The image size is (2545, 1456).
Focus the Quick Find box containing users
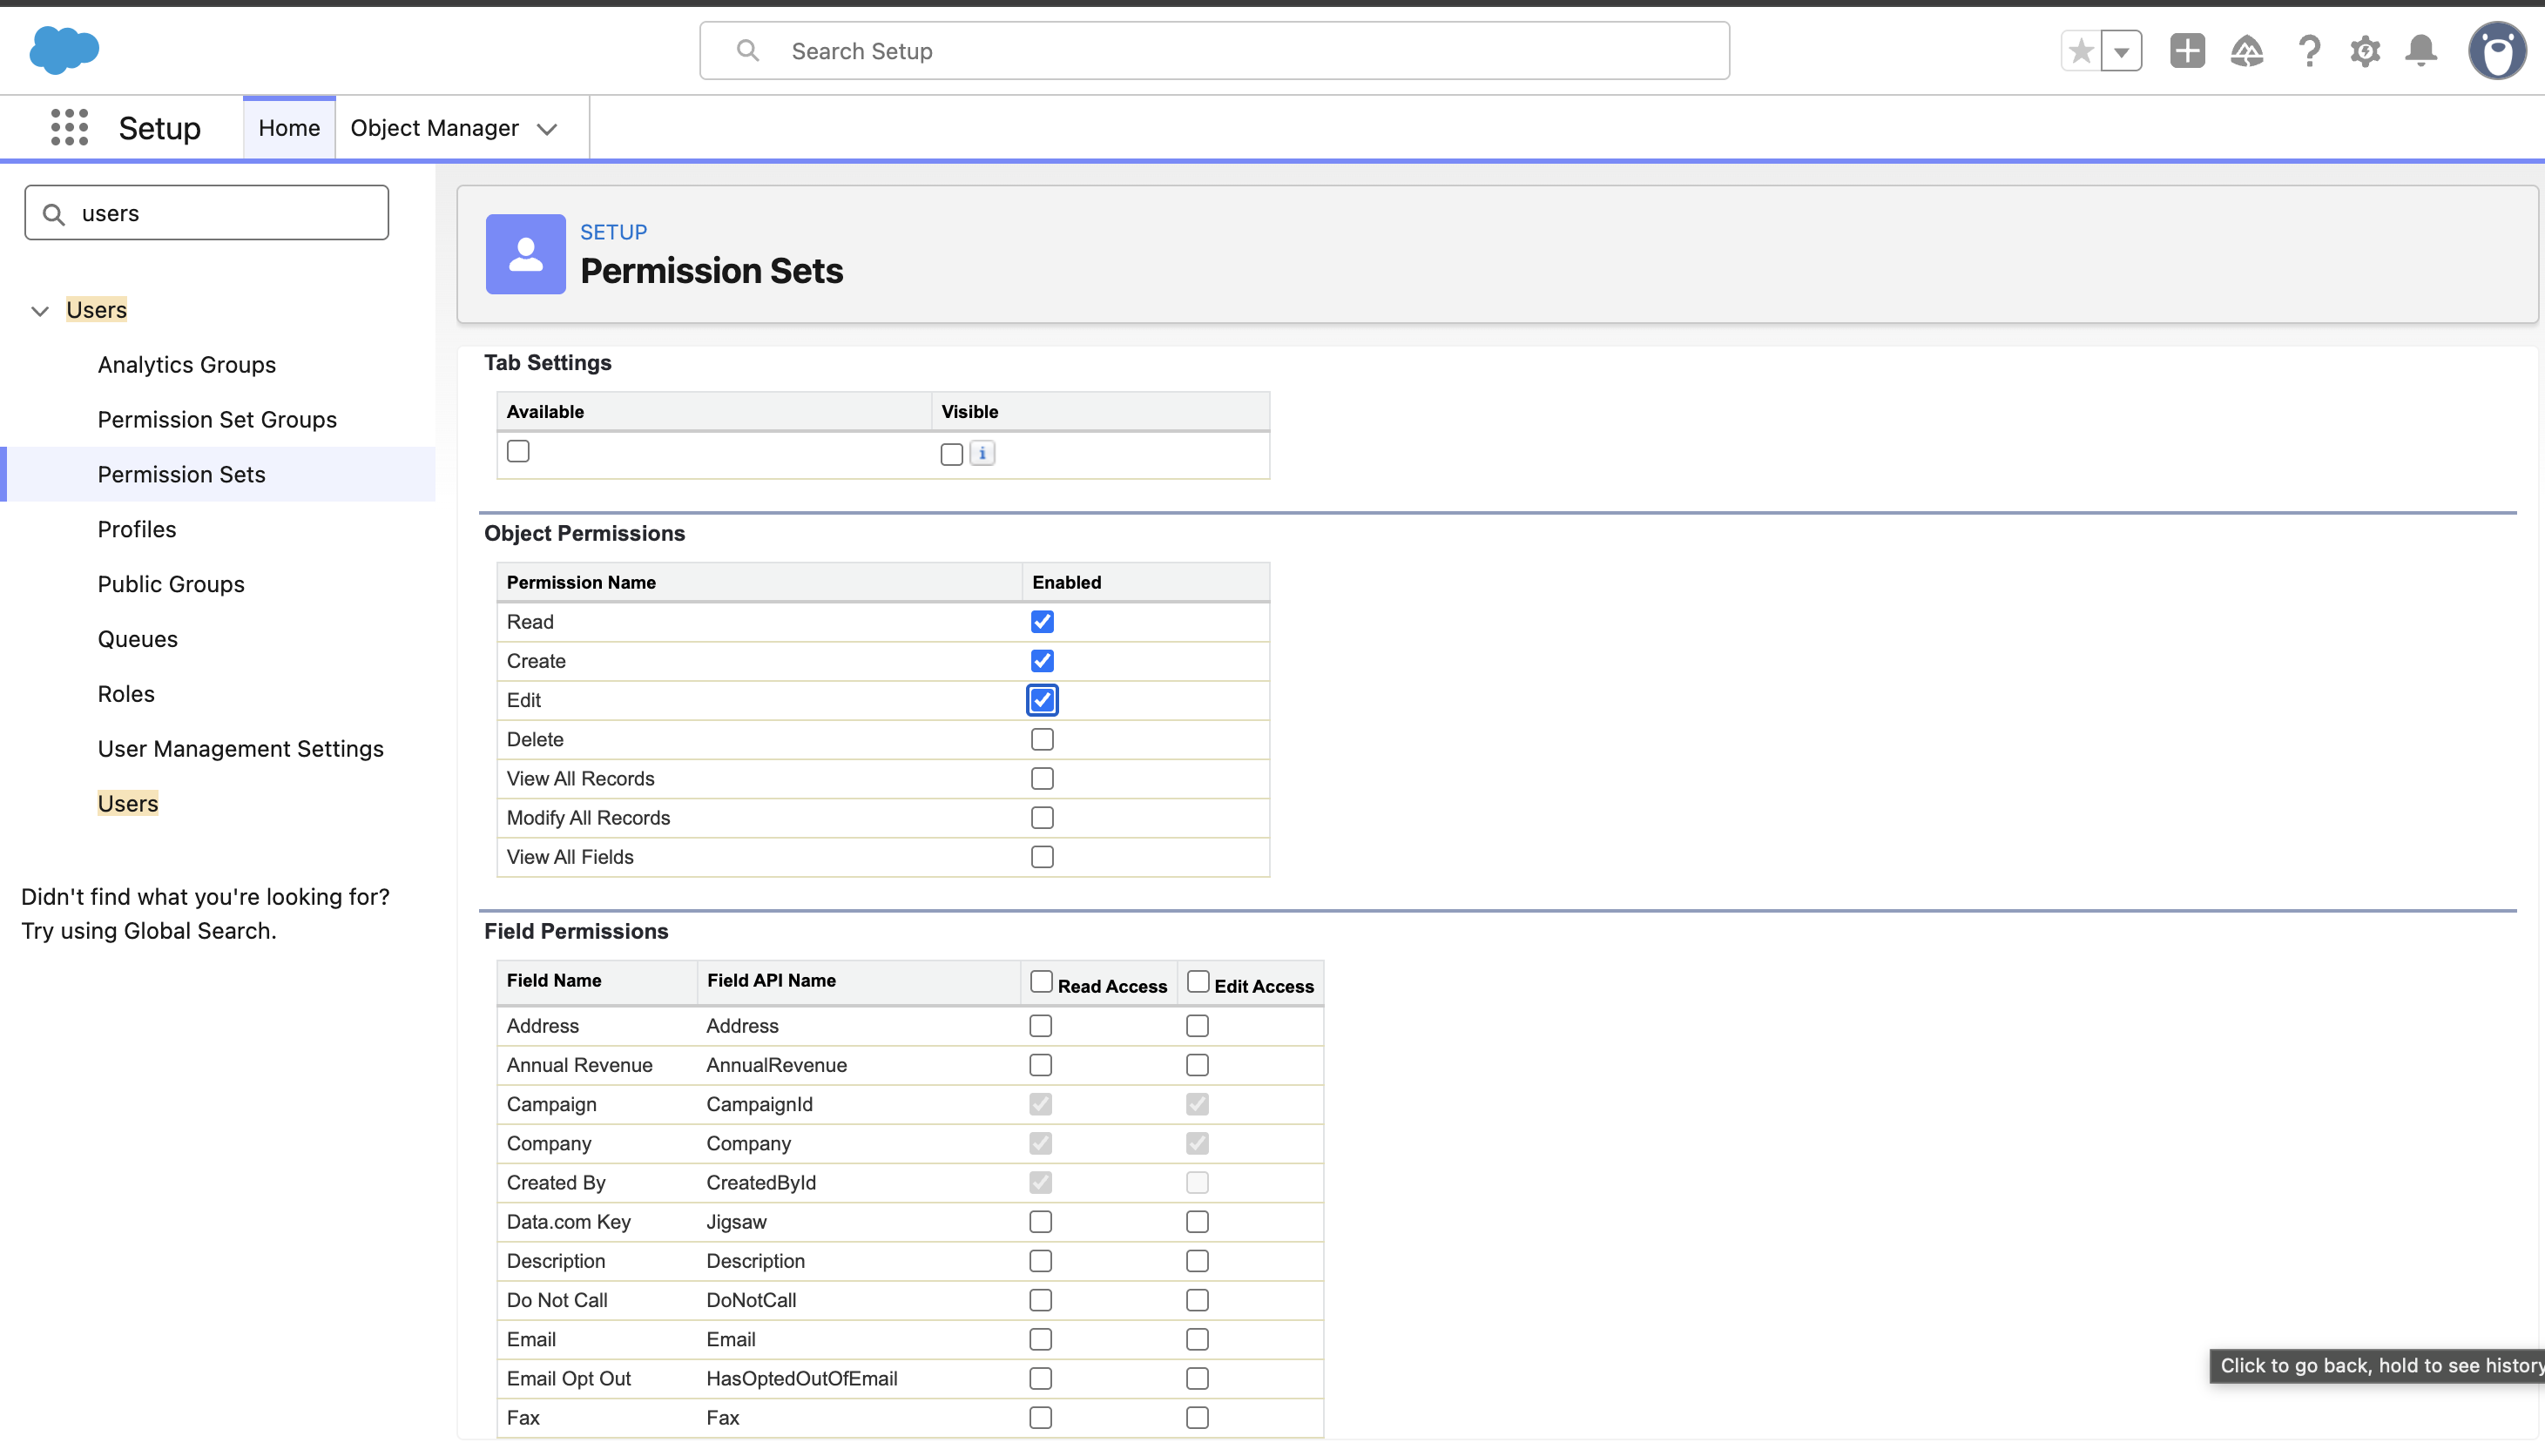pos(207,213)
